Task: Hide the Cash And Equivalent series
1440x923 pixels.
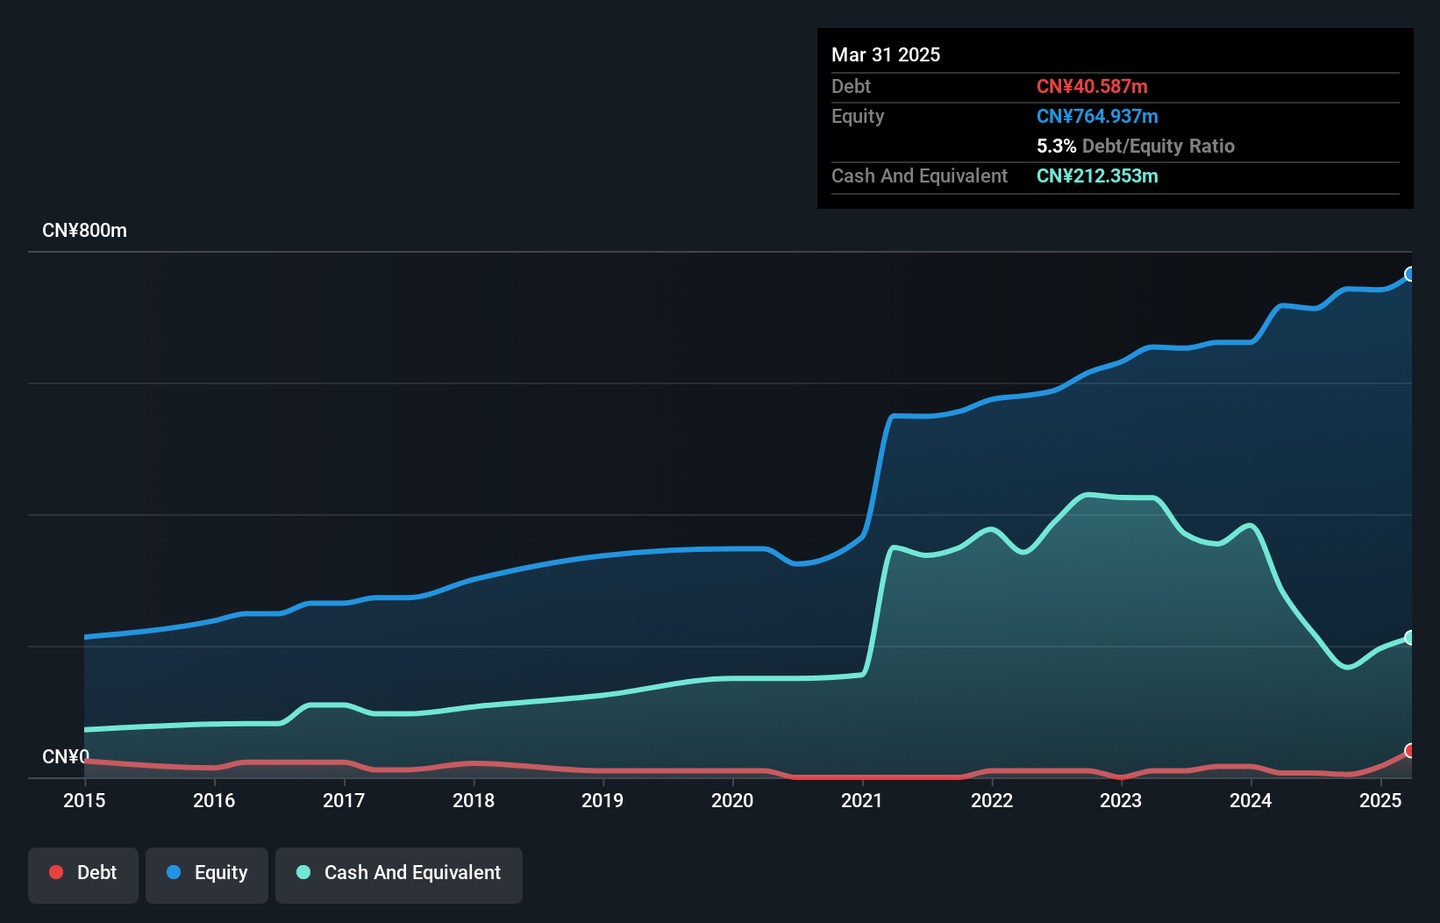Action: [x=398, y=873]
